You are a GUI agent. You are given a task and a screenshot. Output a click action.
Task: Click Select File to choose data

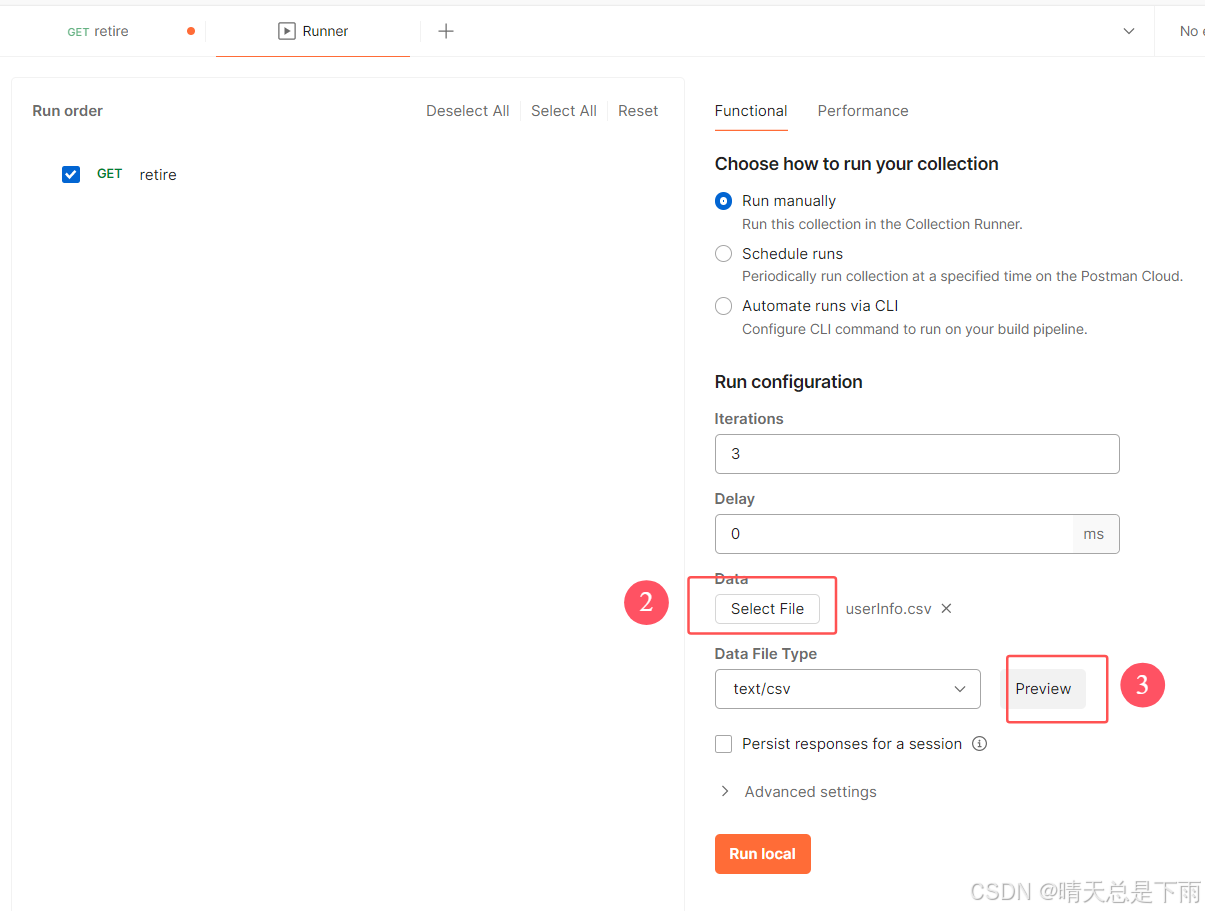(x=767, y=608)
